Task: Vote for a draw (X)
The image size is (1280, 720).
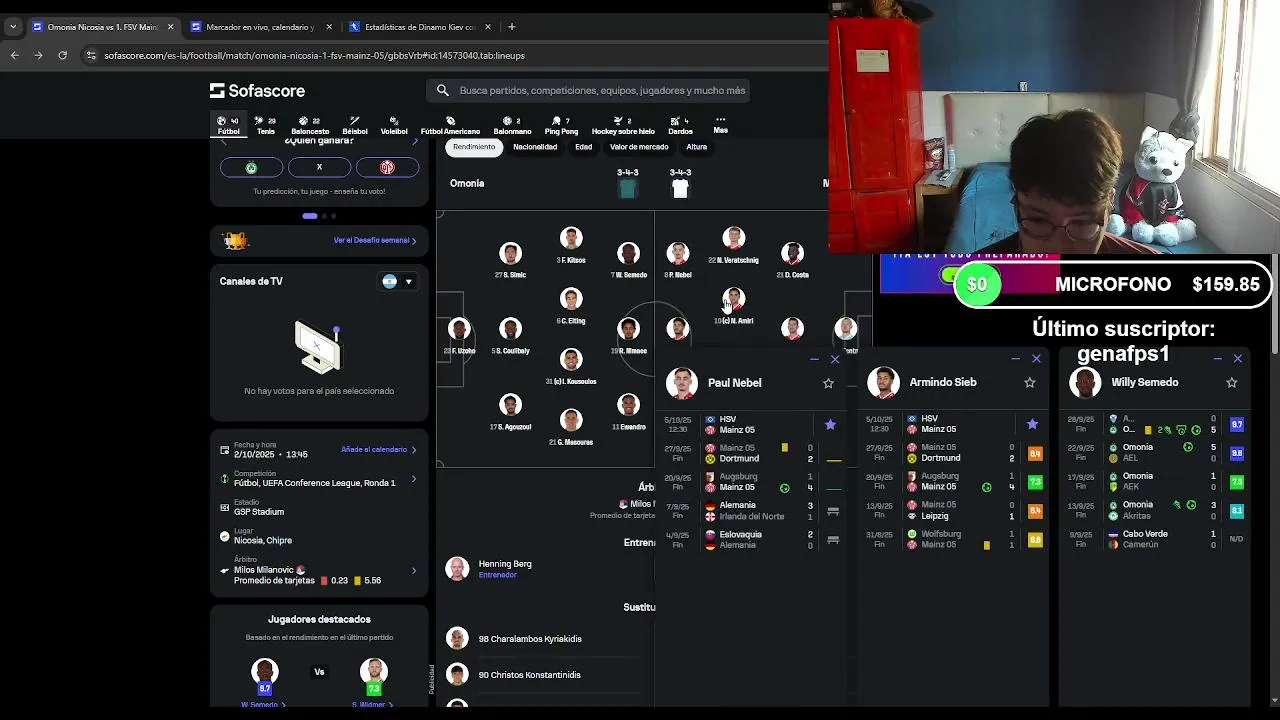Action: 319,168
